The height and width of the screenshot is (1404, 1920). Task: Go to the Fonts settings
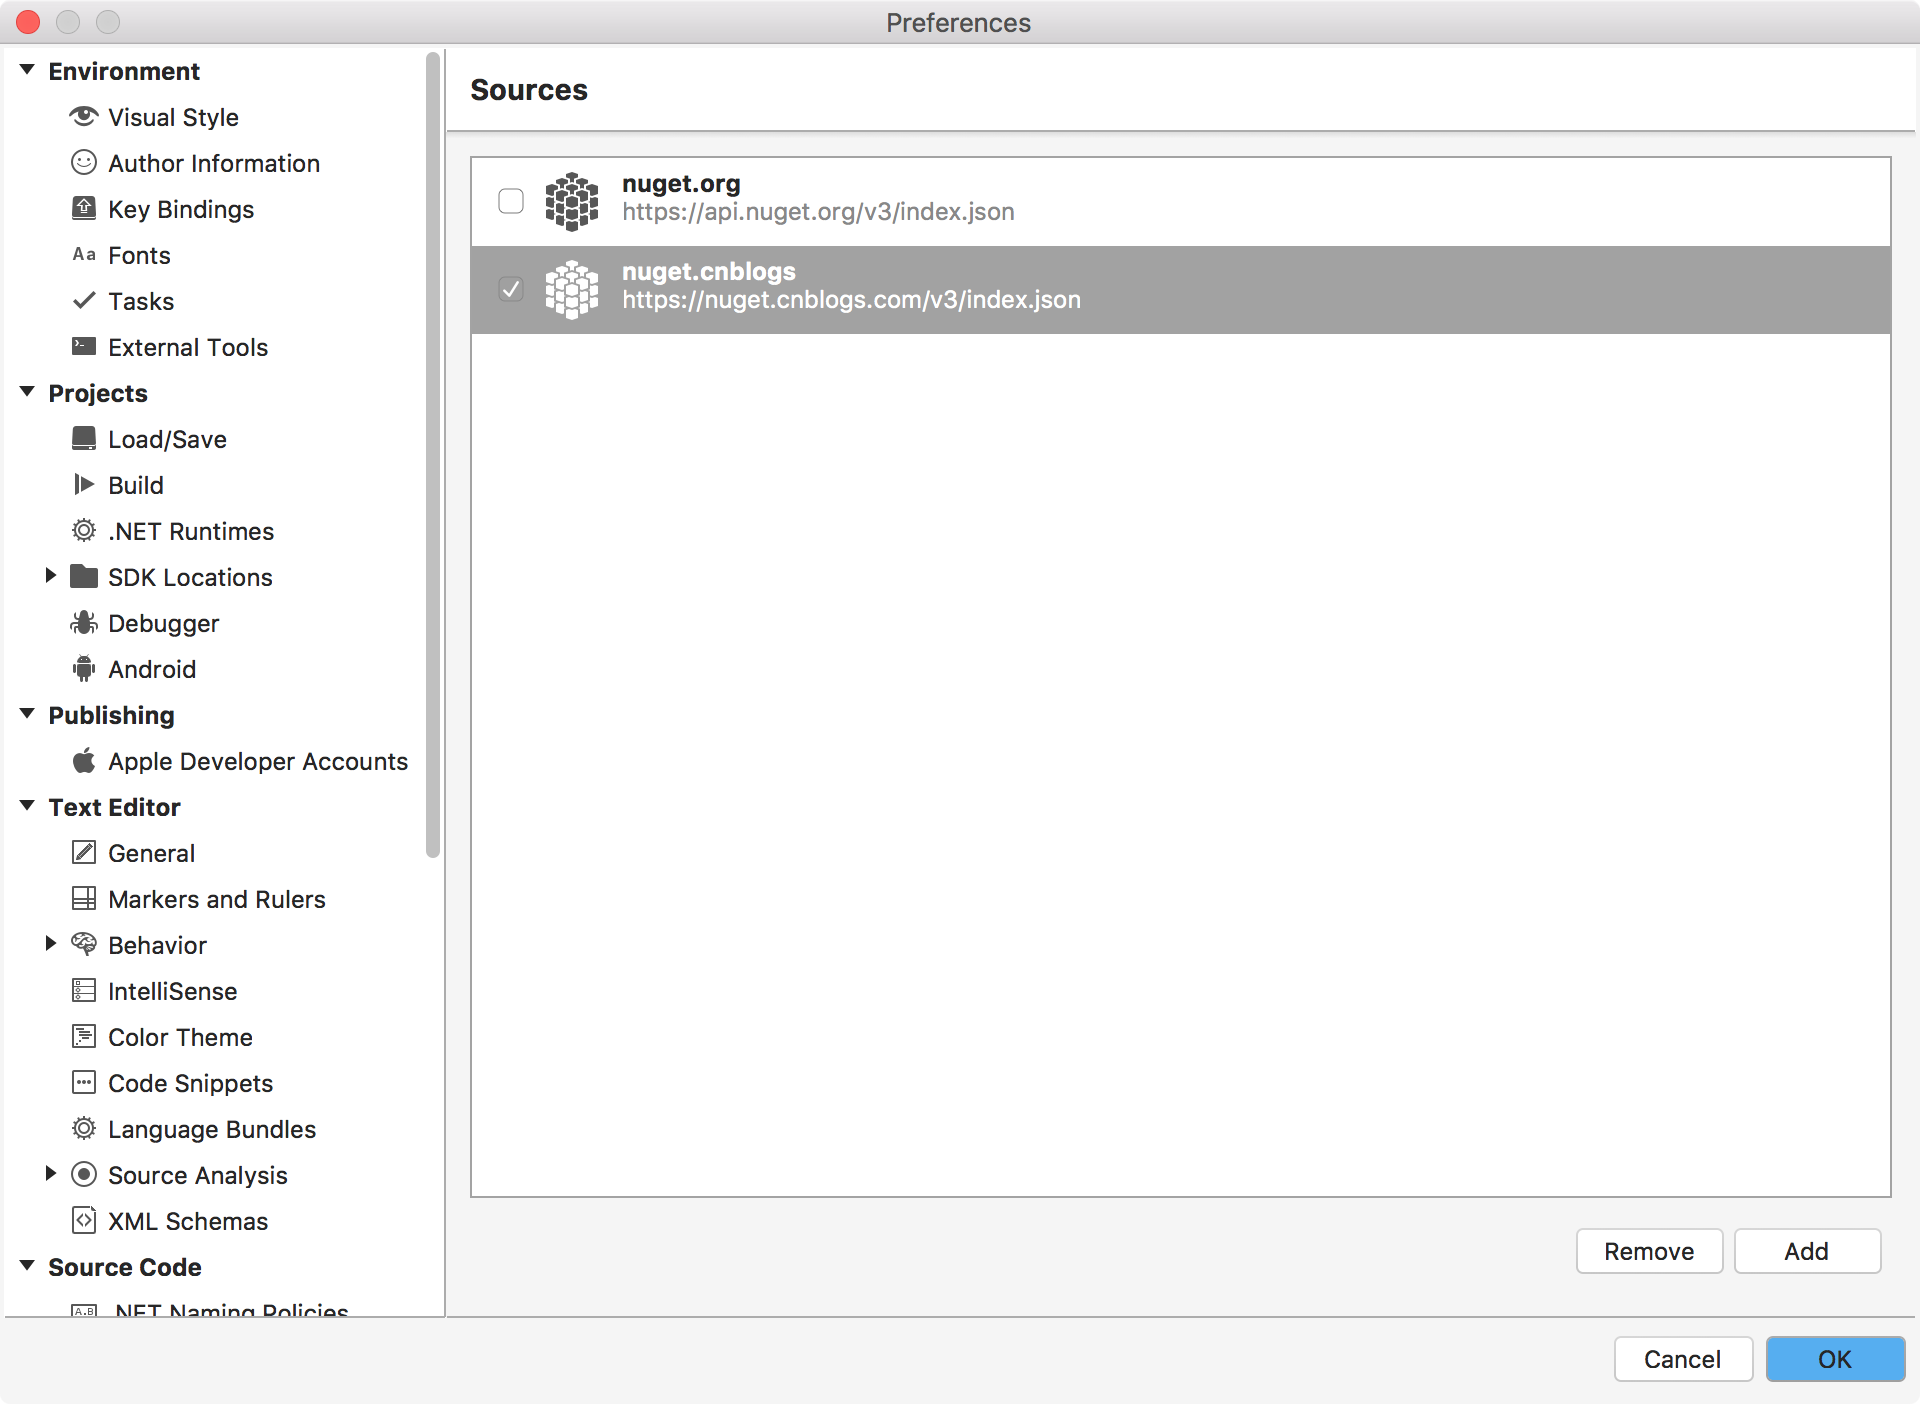139,255
